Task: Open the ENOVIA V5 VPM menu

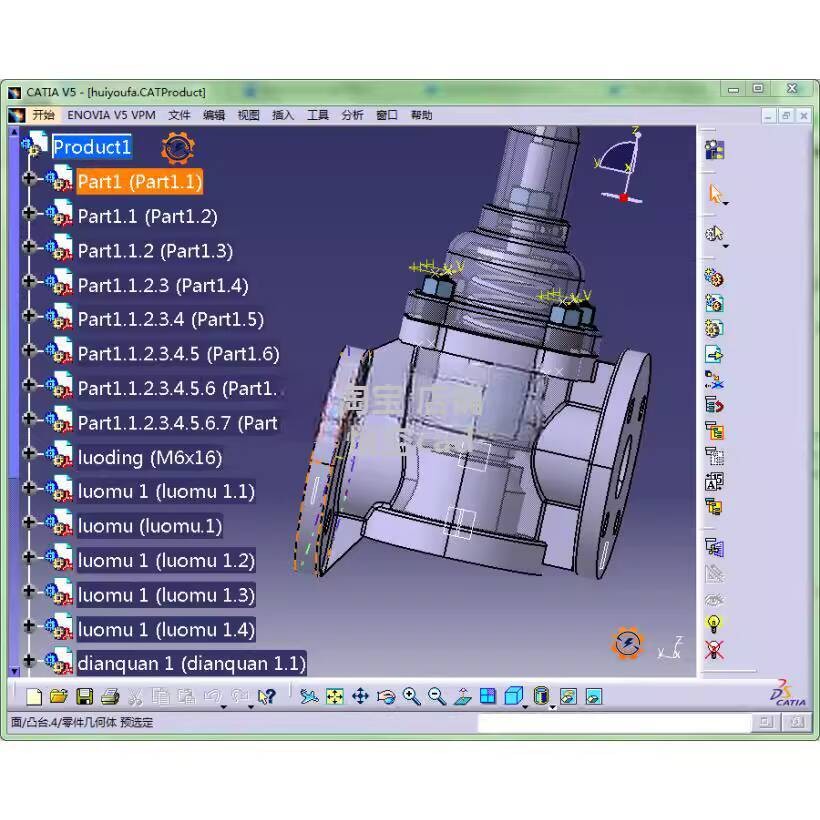Action: coord(111,115)
